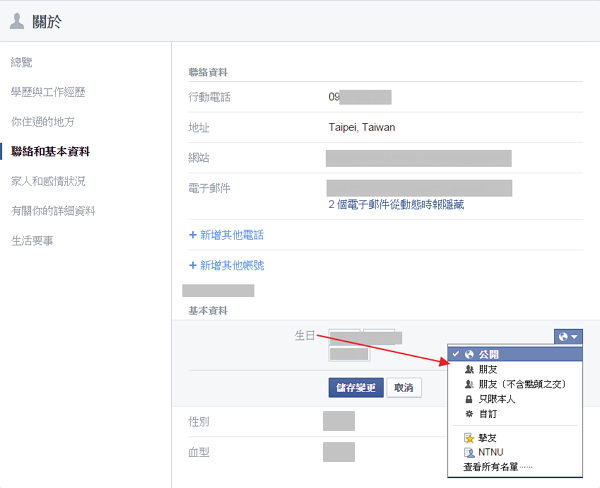Click + 新增其他電話 link
This screenshot has width=600, height=488.
point(226,235)
